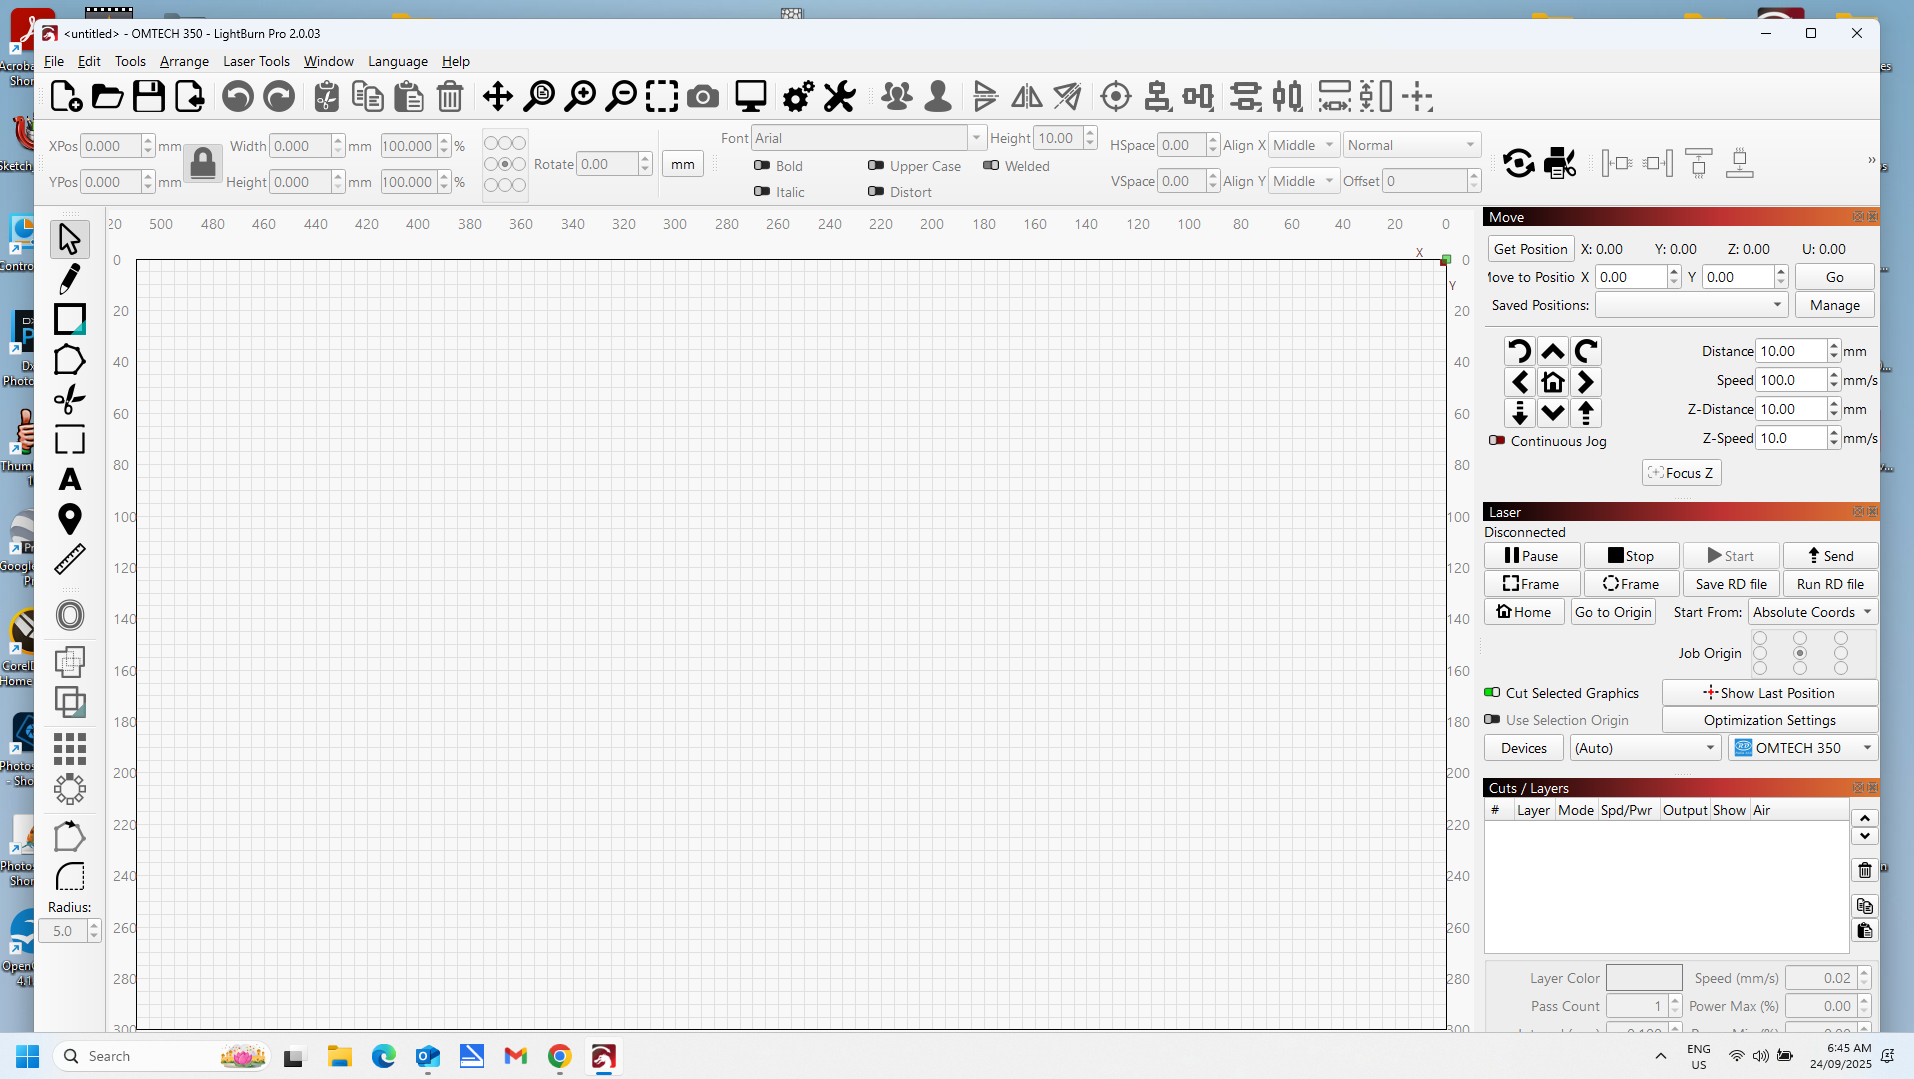Click the camera capture icon

point(703,97)
